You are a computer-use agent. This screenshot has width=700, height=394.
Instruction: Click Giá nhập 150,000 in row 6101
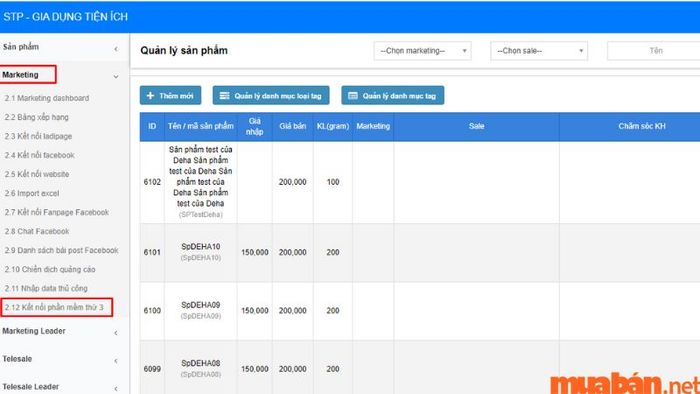254,253
